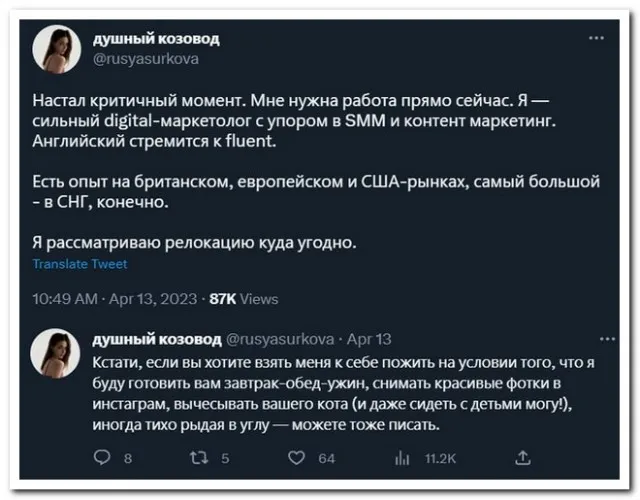Screen dimensions: 640x500
Task: Open more options on the reply tweet
Action: (x=596, y=339)
